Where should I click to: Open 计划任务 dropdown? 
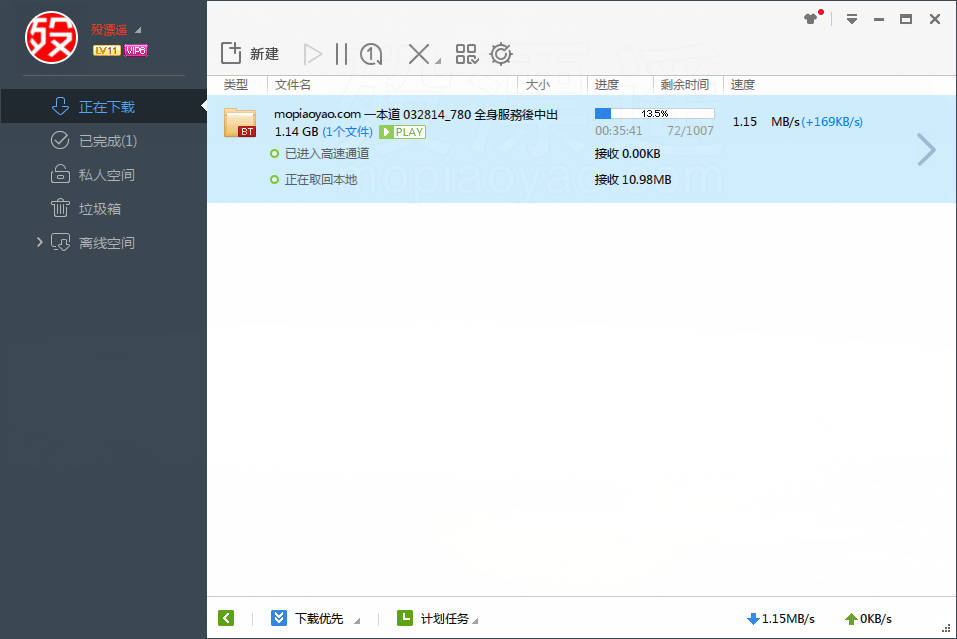475,621
